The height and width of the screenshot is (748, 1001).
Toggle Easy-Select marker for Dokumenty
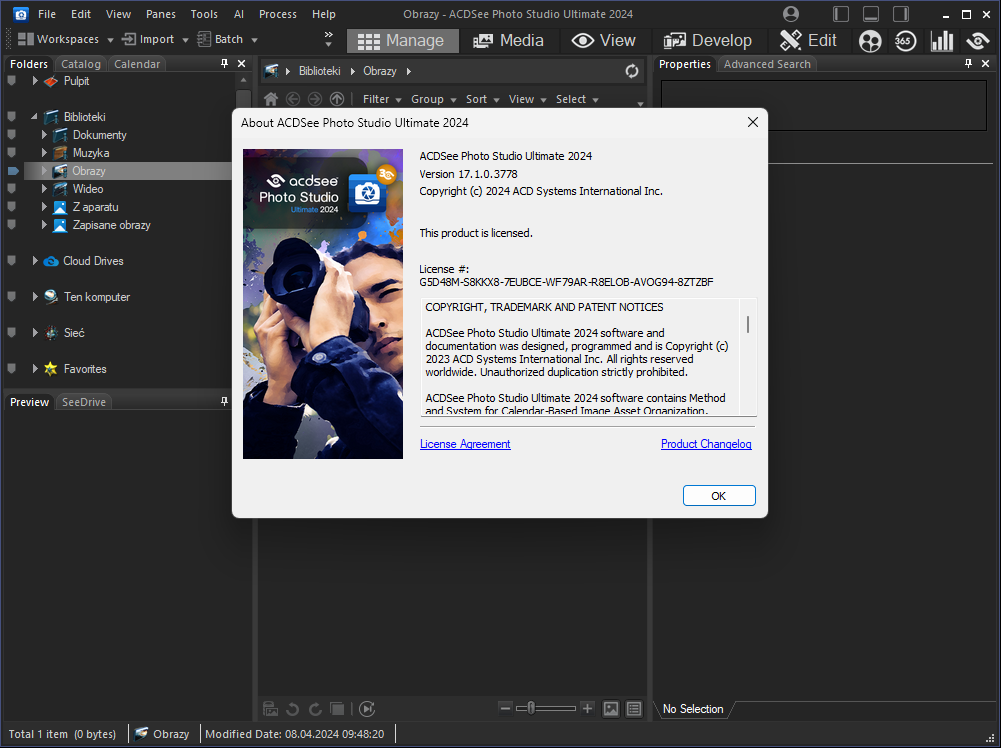[11, 135]
